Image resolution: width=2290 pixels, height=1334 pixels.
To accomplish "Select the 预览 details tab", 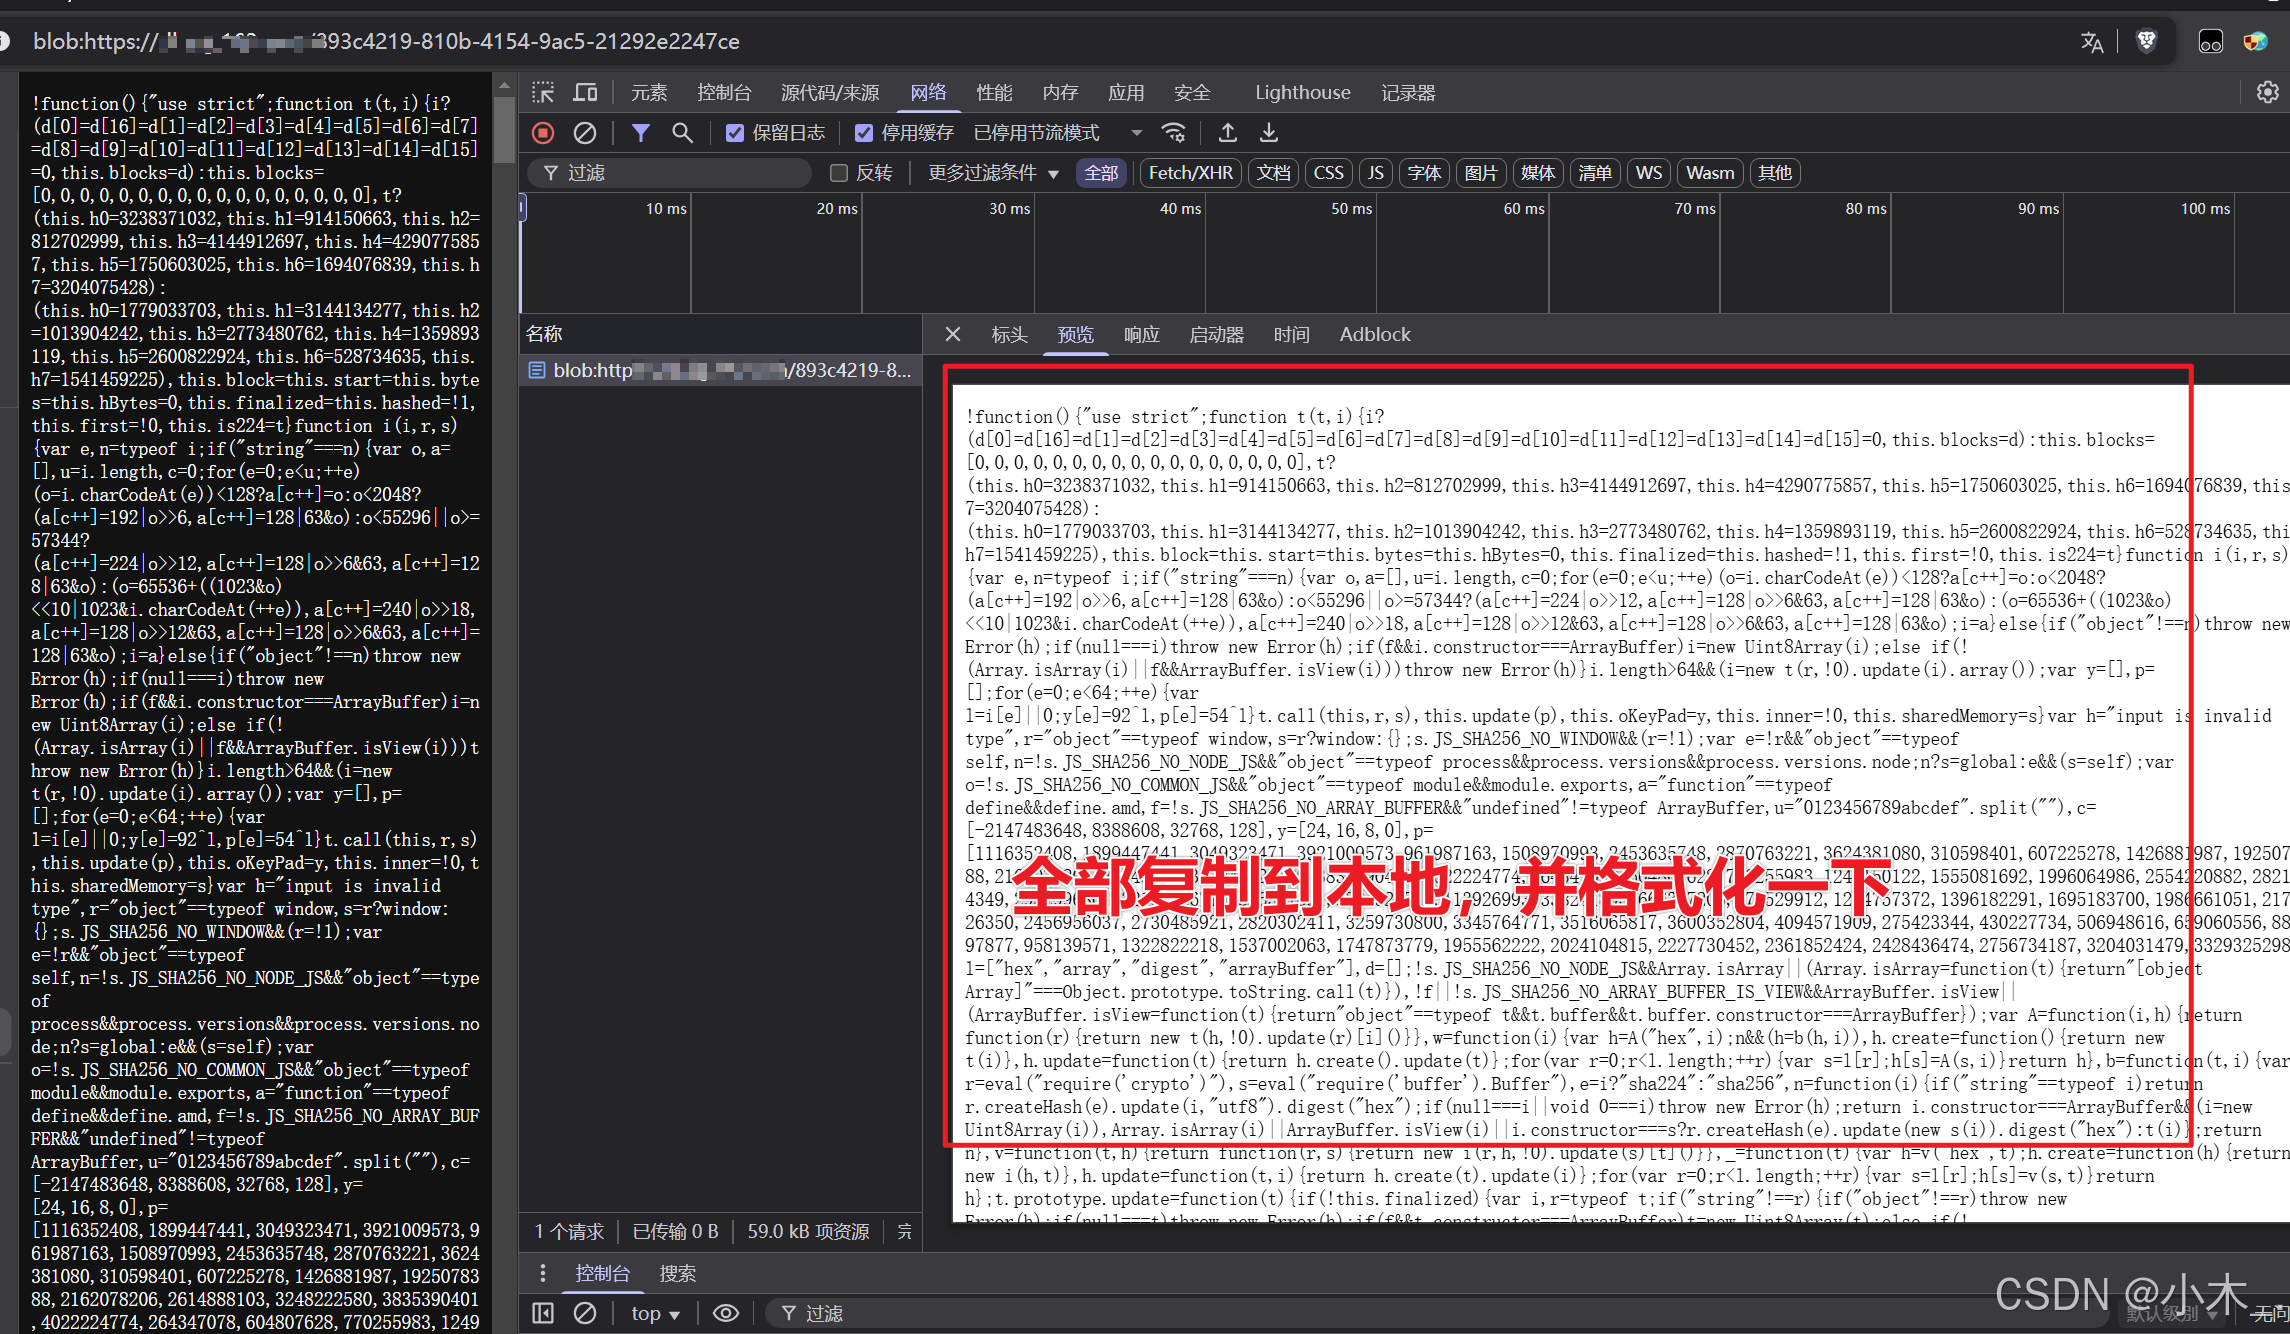I will 1075,334.
